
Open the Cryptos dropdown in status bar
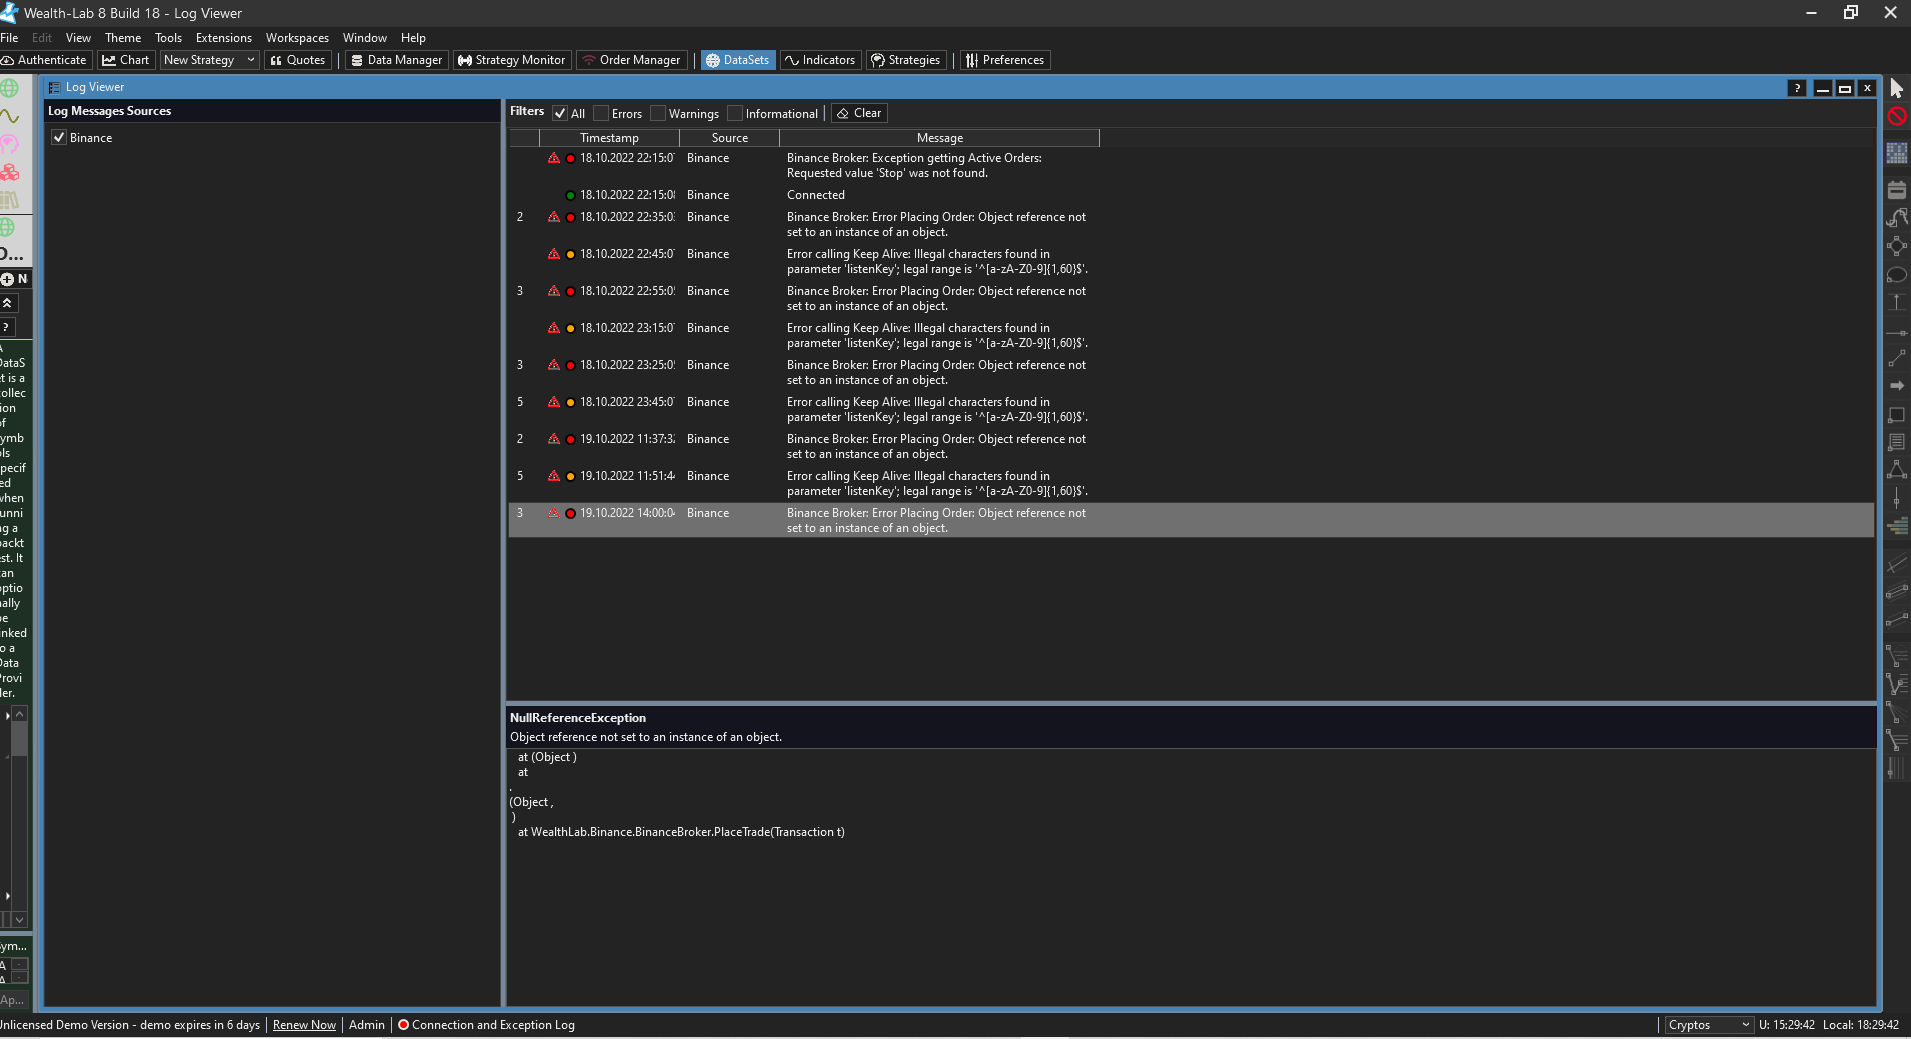pyautogui.click(x=1708, y=1025)
